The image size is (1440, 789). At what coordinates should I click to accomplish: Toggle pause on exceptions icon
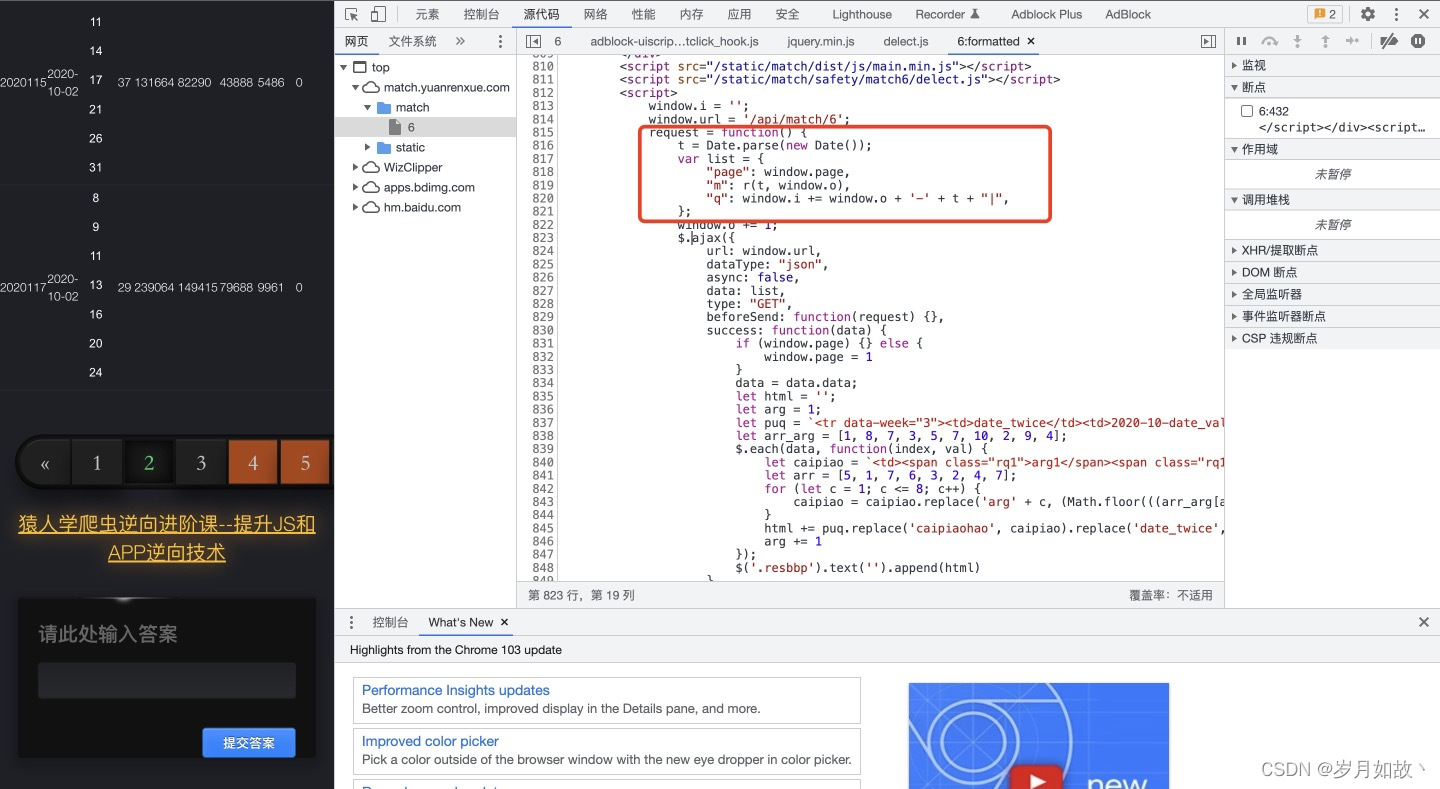(1418, 41)
